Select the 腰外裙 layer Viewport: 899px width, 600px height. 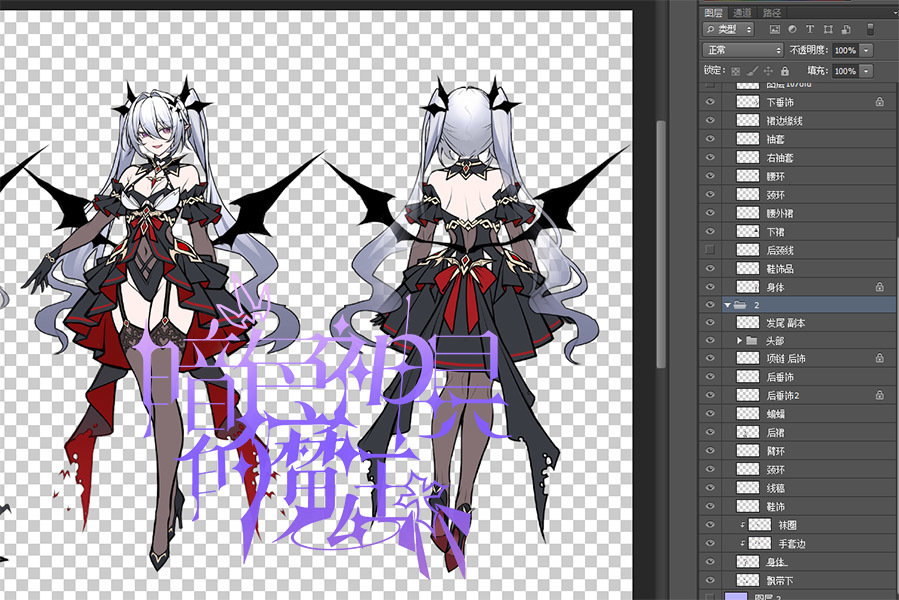pos(780,213)
